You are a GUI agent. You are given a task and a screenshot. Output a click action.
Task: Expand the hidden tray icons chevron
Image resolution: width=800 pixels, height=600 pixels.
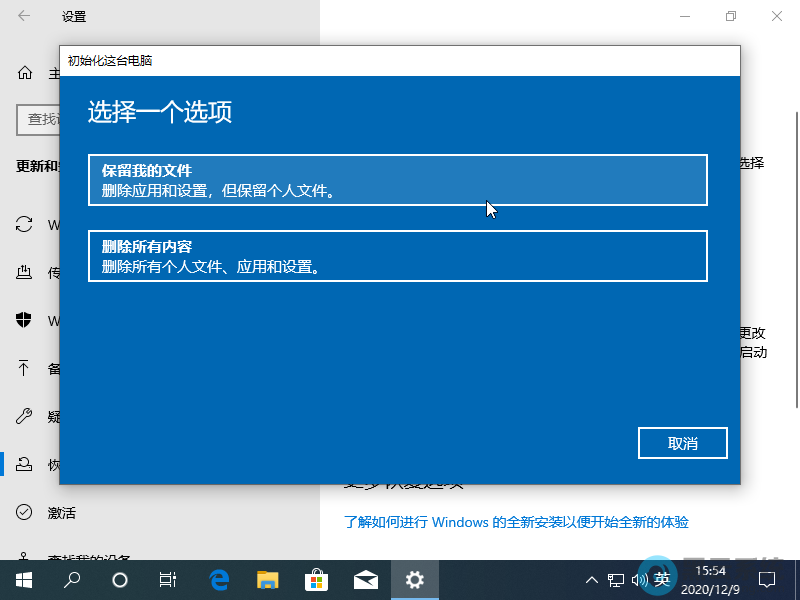point(592,579)
